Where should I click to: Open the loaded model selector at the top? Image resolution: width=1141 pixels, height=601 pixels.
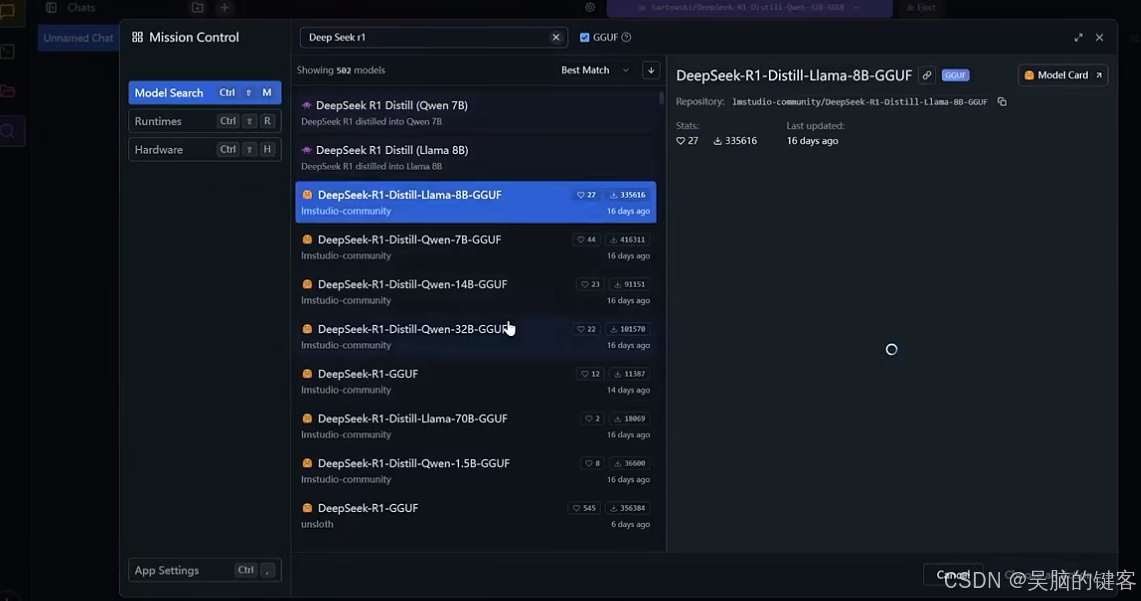[x=750, y=7]
